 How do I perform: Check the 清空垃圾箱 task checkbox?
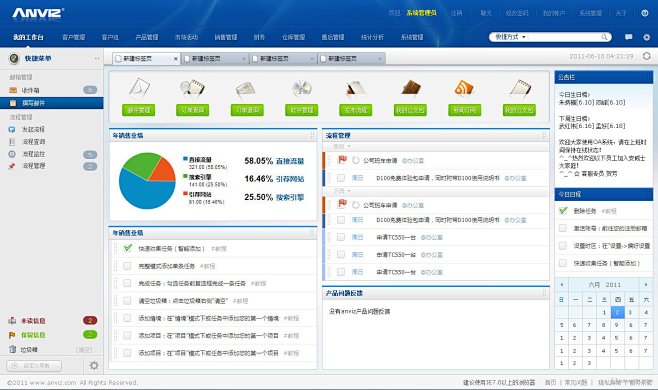(x=127, y=301)
